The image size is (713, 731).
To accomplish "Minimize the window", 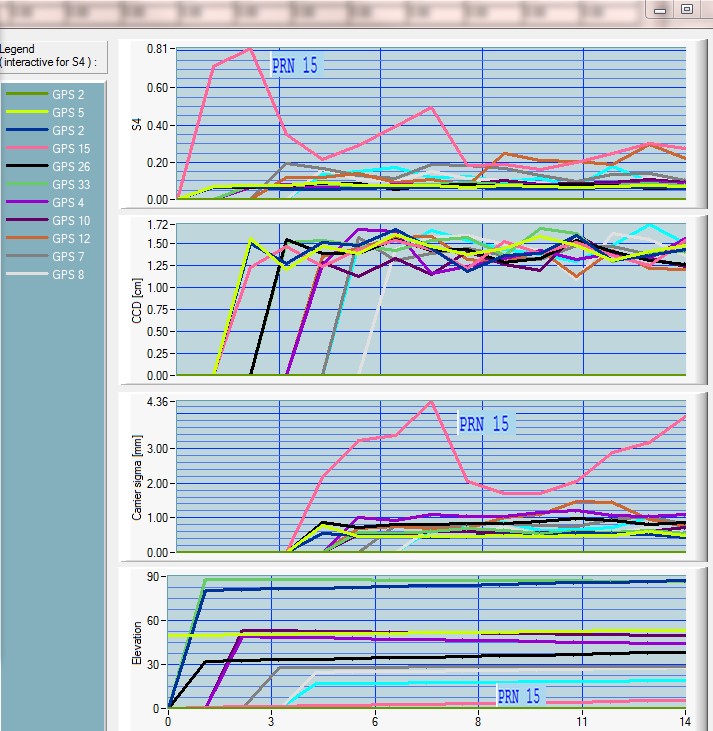I will [660, 10].
